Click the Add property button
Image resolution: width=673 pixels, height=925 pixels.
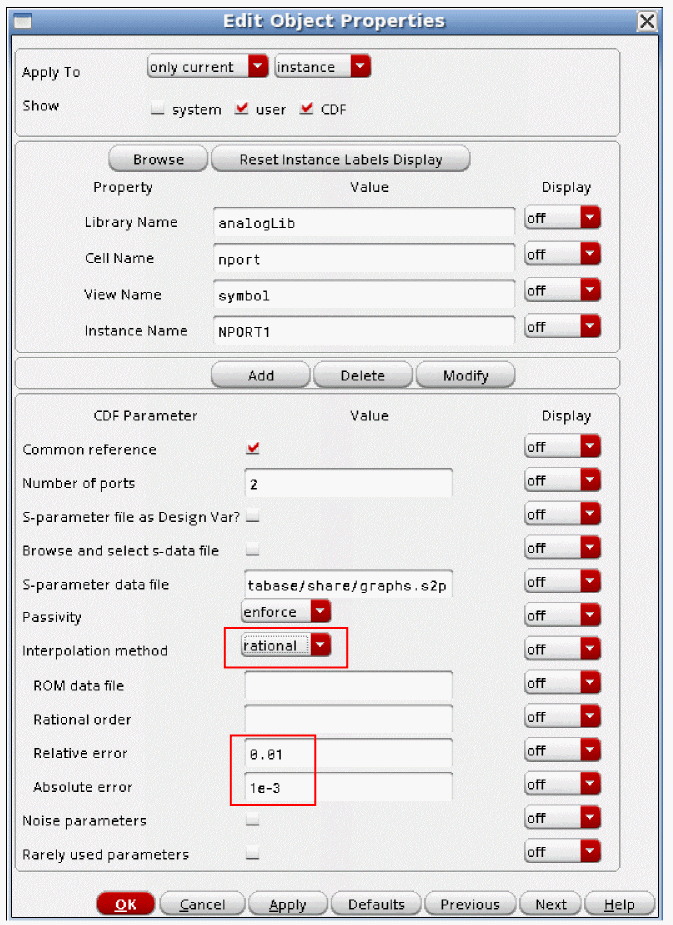tap(261, 375)
